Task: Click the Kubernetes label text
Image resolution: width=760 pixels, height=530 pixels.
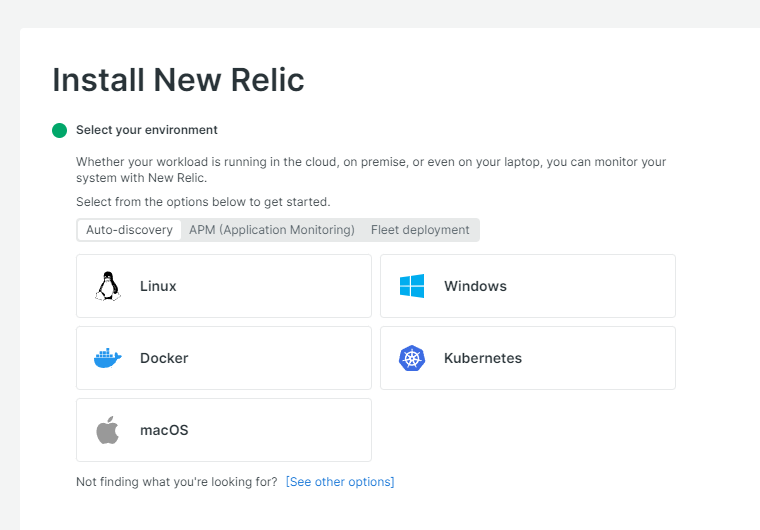Action: 483,358
